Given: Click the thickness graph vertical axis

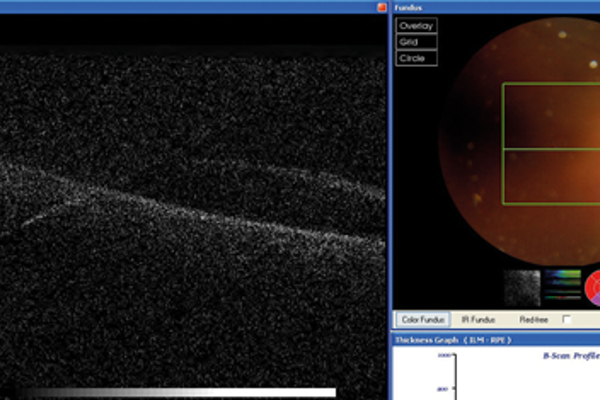Looking at the screenshot, I should pyautogui.click(x=455, y=380).
